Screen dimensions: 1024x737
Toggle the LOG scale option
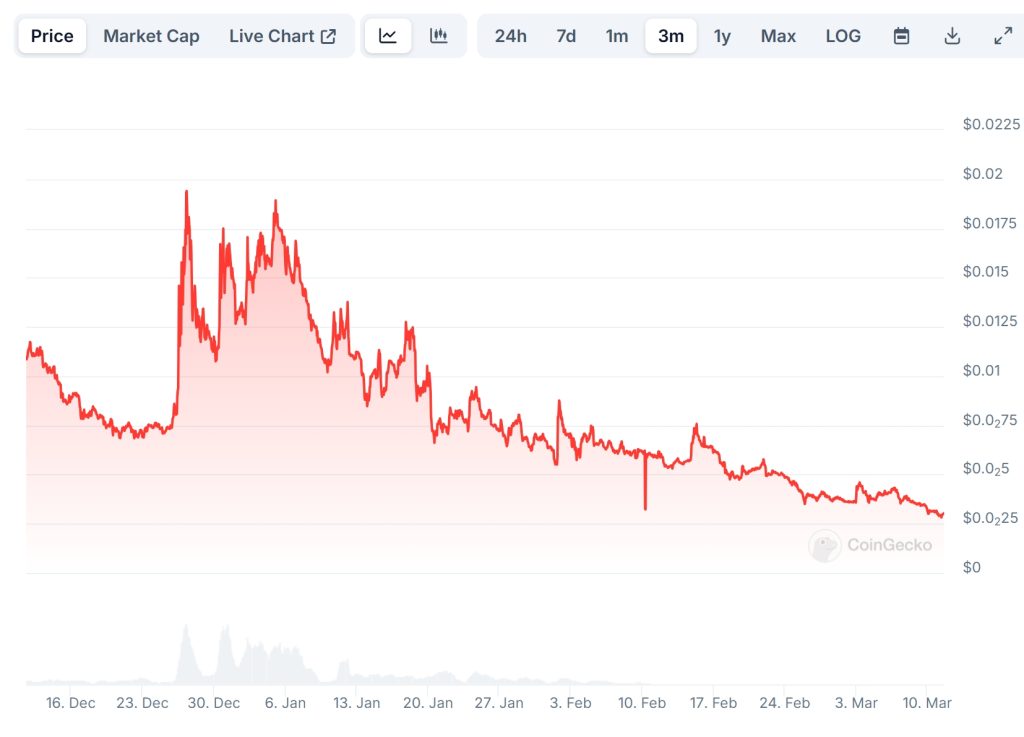coord(843,36)
